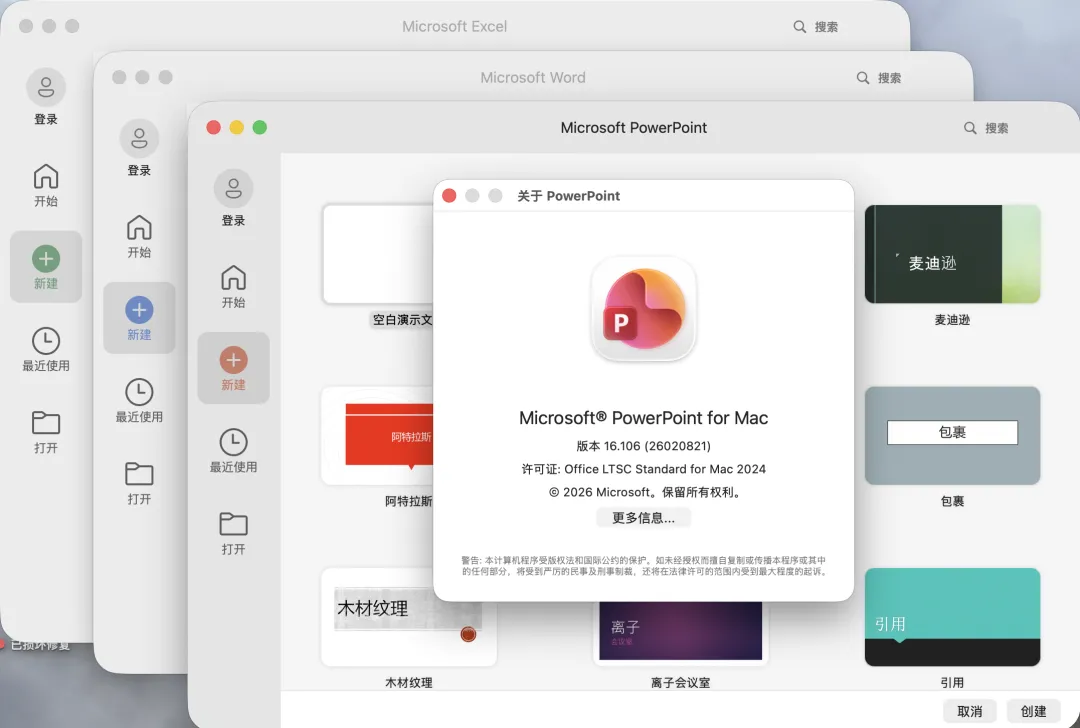Click search magnifier in Word title bar

click(x=862, y=78)
